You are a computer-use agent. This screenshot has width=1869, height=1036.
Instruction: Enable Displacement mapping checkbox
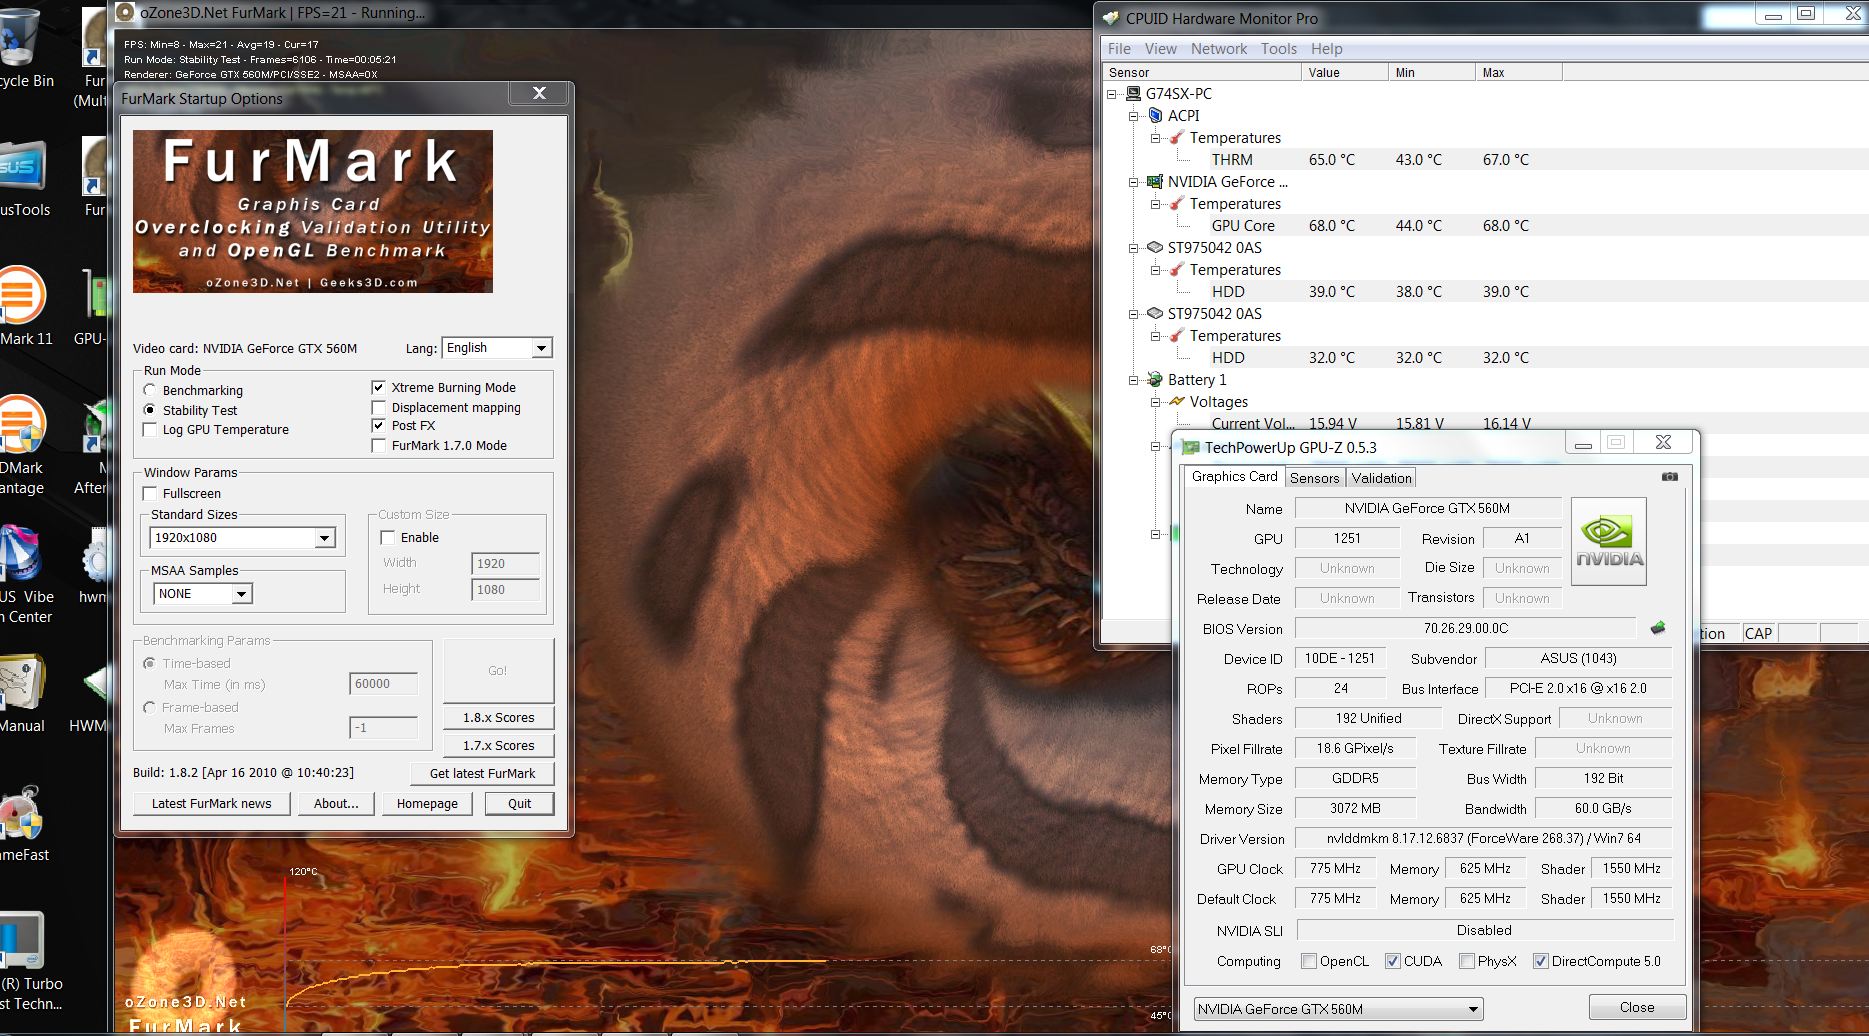click(x=379, y=407)
